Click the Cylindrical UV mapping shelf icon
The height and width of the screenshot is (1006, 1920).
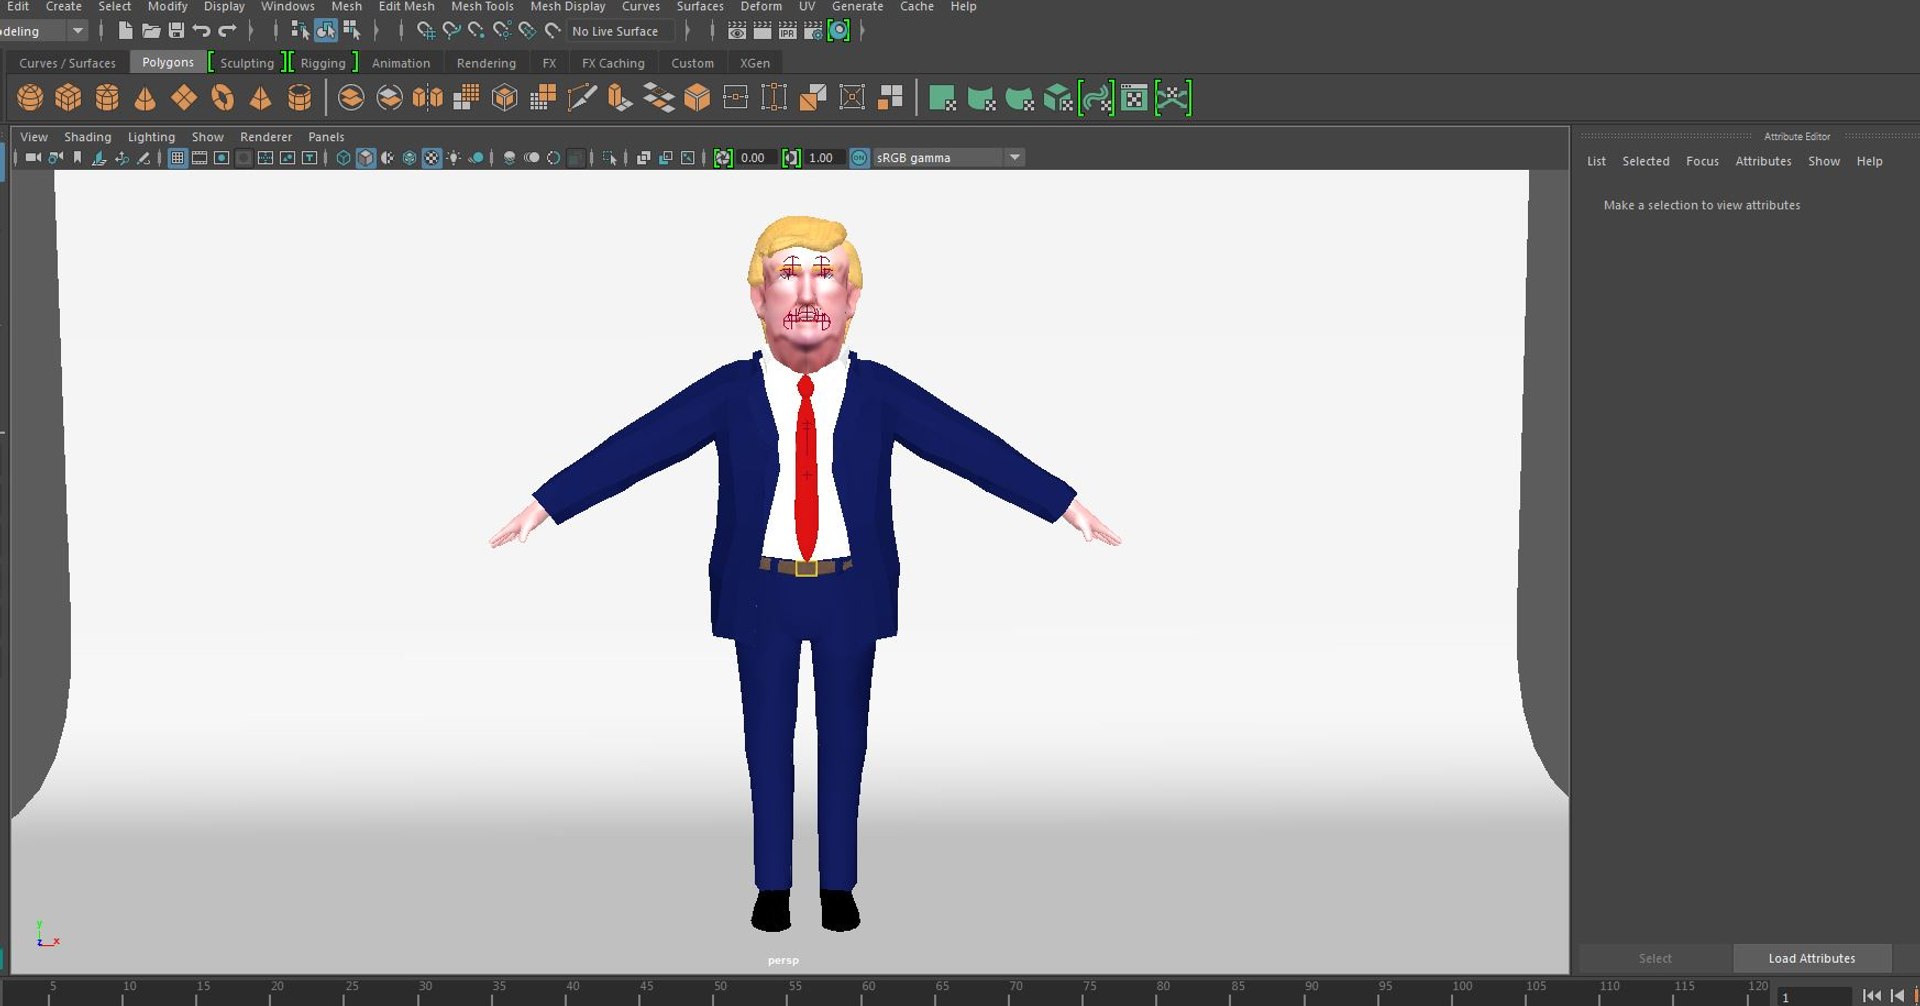[x=981, y=98]
